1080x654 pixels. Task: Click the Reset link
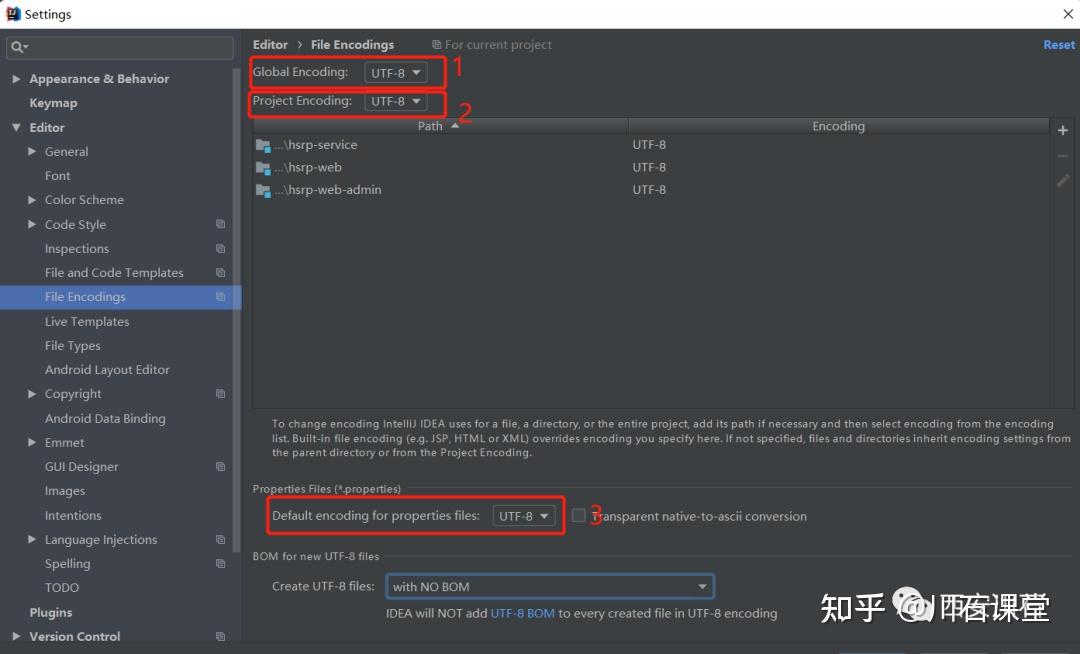(x=1059, y=45)
